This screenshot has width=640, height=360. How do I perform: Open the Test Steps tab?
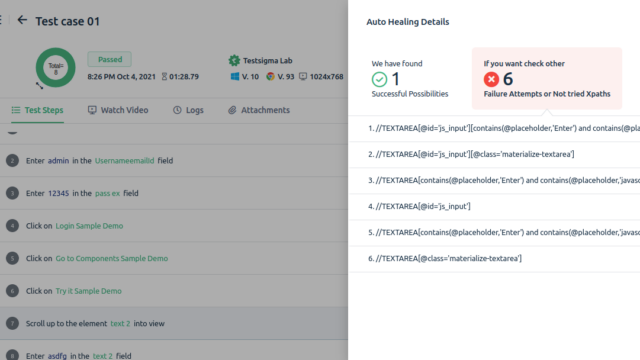pyautogui.click(x=38, y=110)
